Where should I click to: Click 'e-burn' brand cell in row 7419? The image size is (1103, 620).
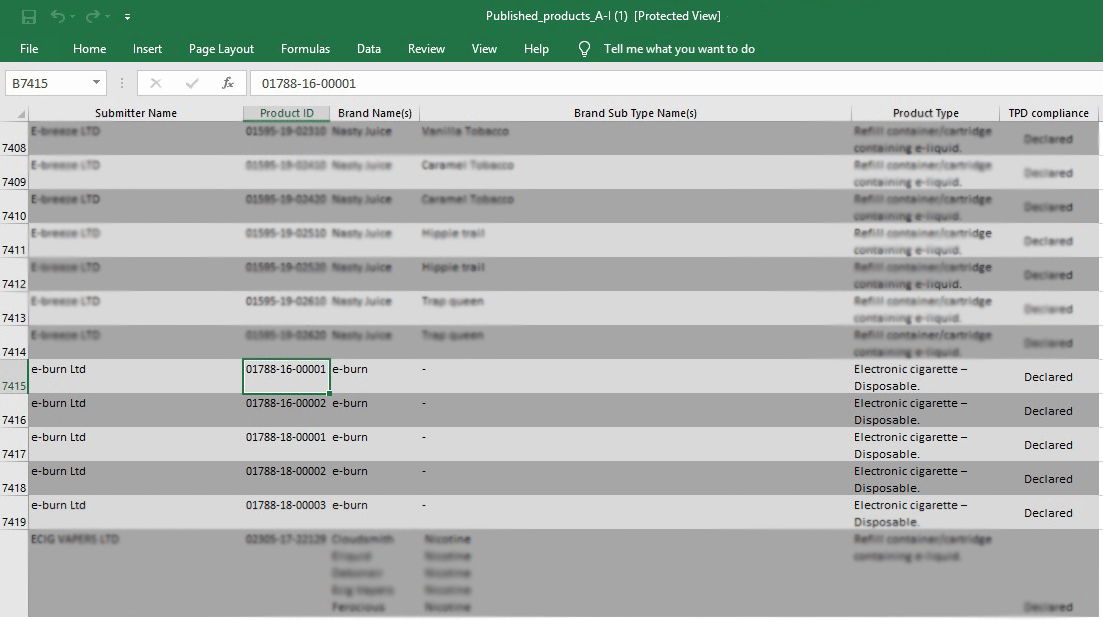coord(375,513)
